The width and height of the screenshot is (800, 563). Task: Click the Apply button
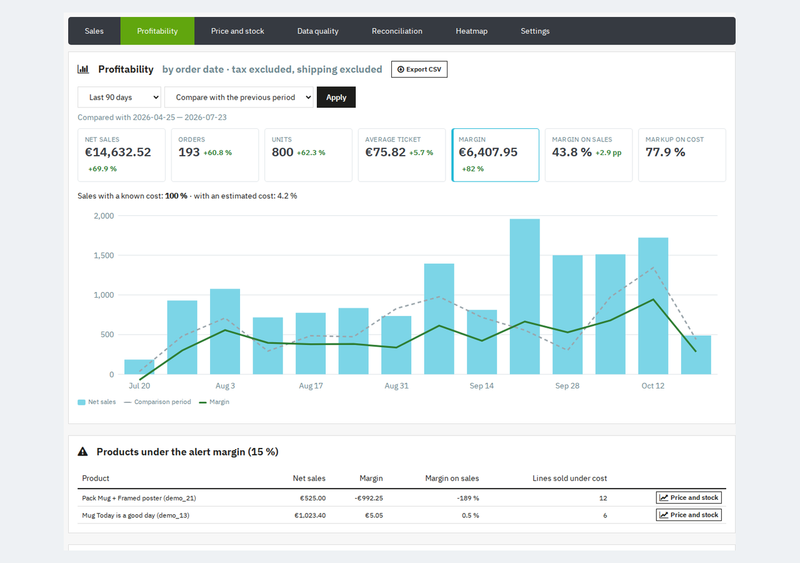(x=336, y=97)
